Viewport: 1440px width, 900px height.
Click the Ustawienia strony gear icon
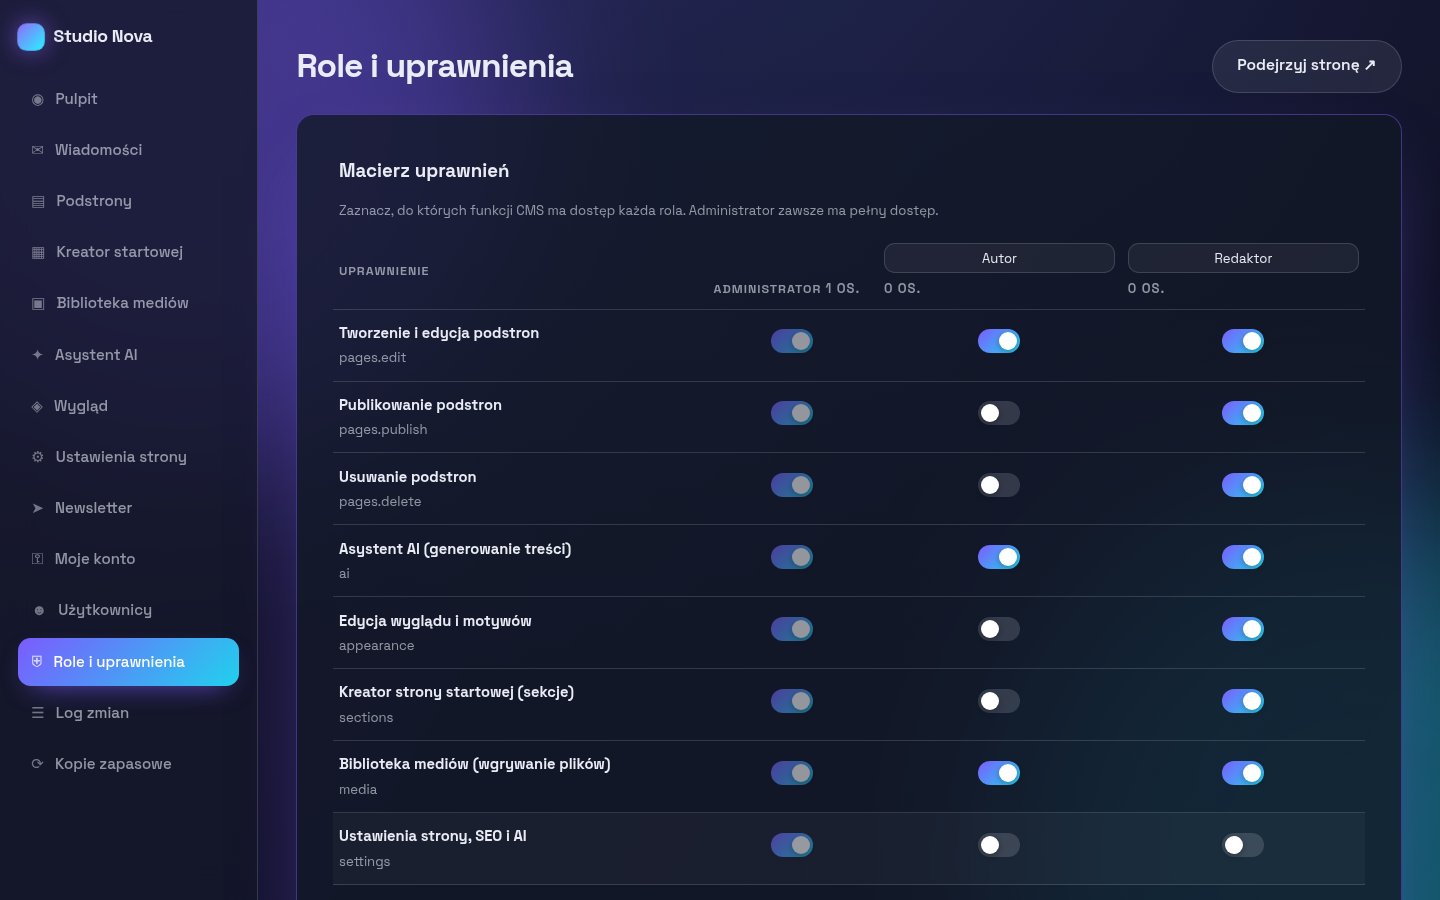38,457
